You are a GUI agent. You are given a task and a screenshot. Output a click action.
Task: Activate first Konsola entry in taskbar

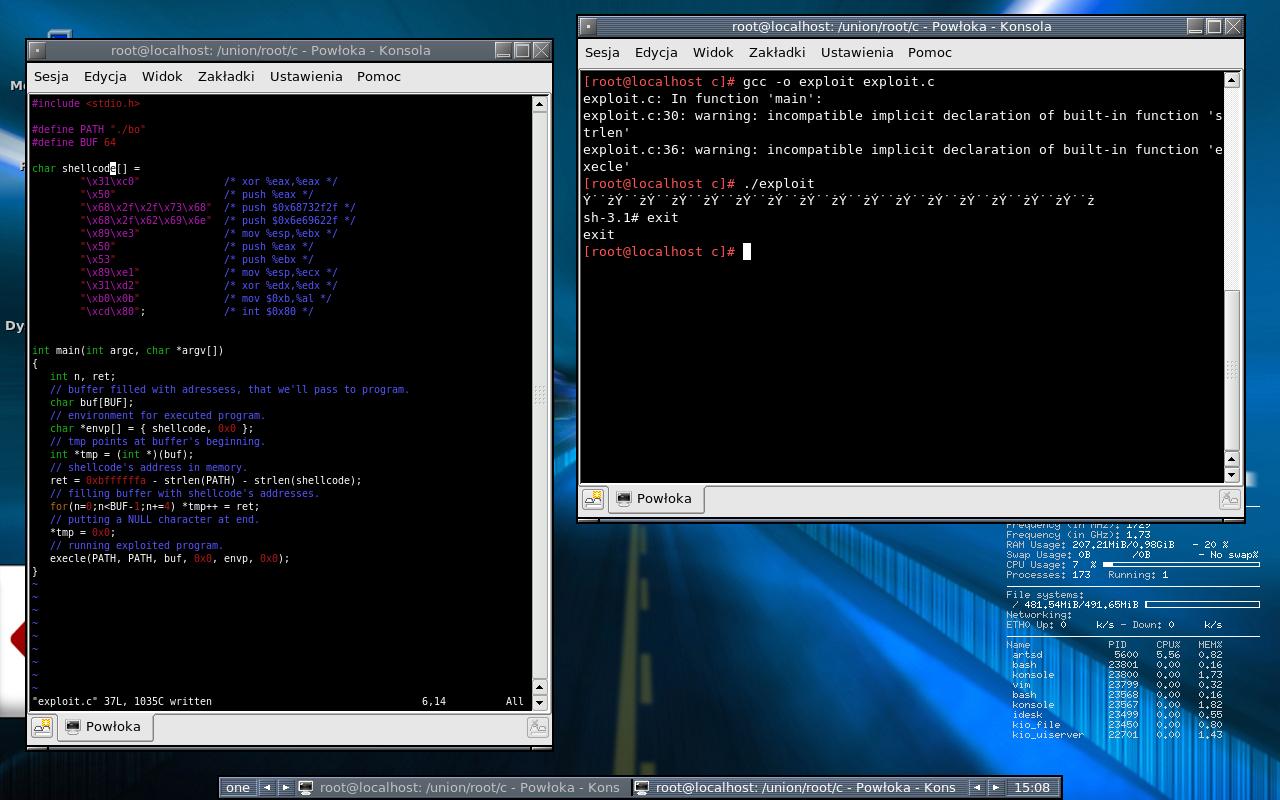click(x=462, y=787)
